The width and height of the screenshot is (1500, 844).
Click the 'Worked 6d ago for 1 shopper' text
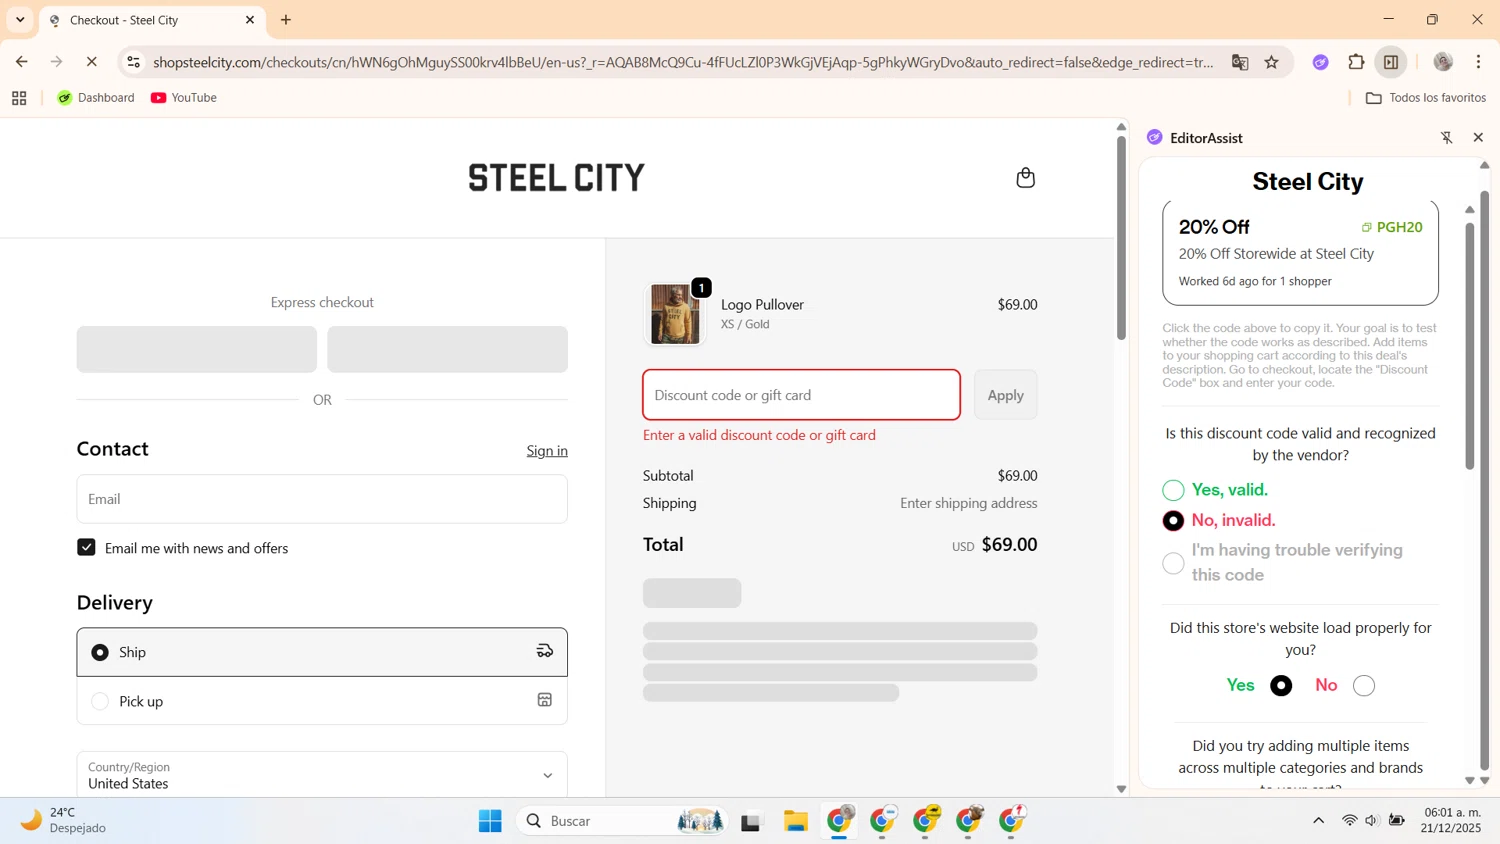(1255, 282)
